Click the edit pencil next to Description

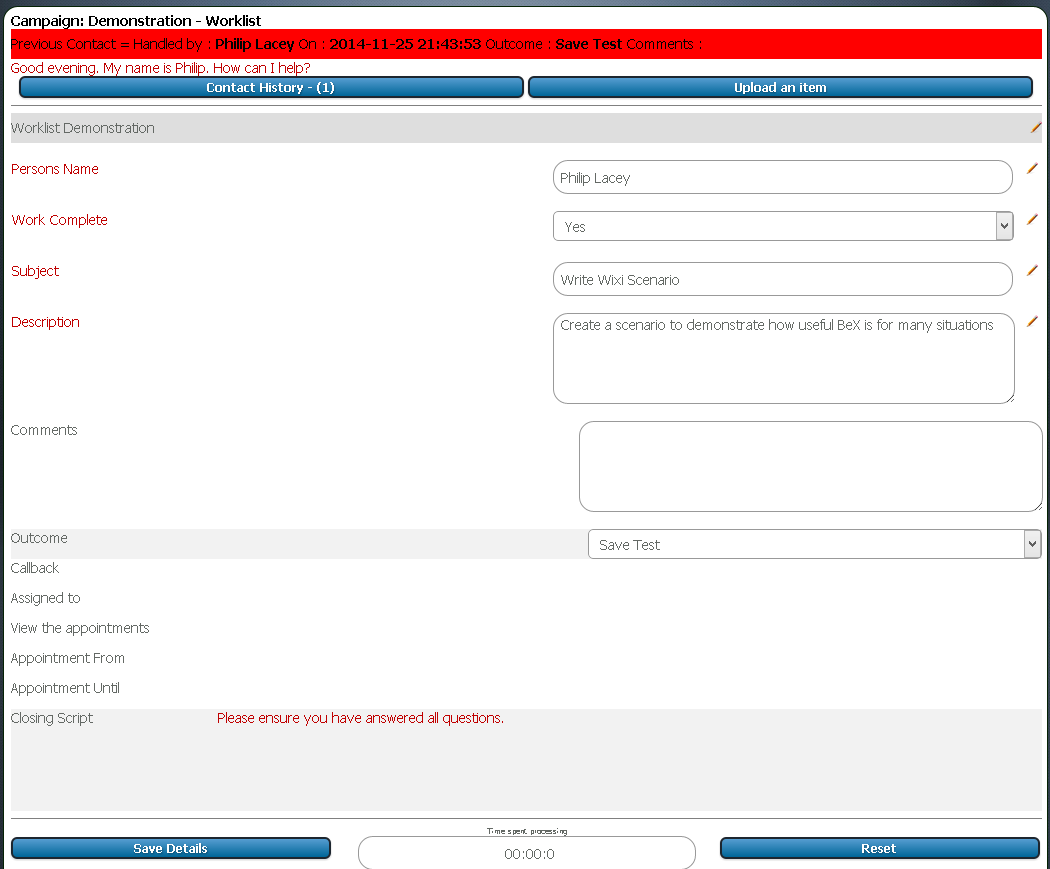pyautogui.click(x=1032, y=321)
